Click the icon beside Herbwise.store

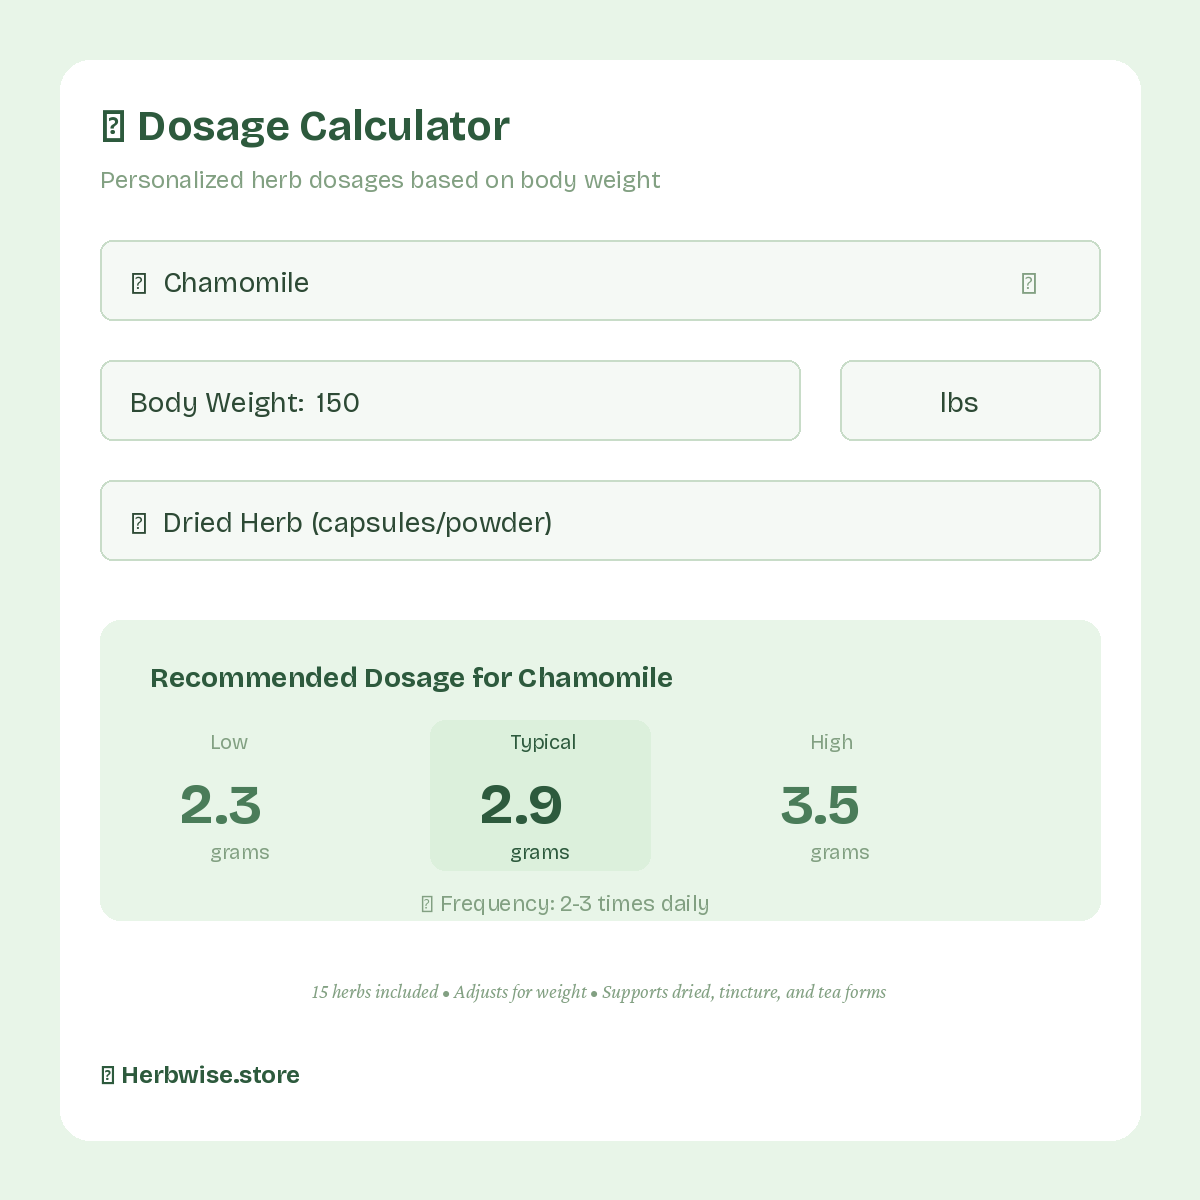[107, 1074]
